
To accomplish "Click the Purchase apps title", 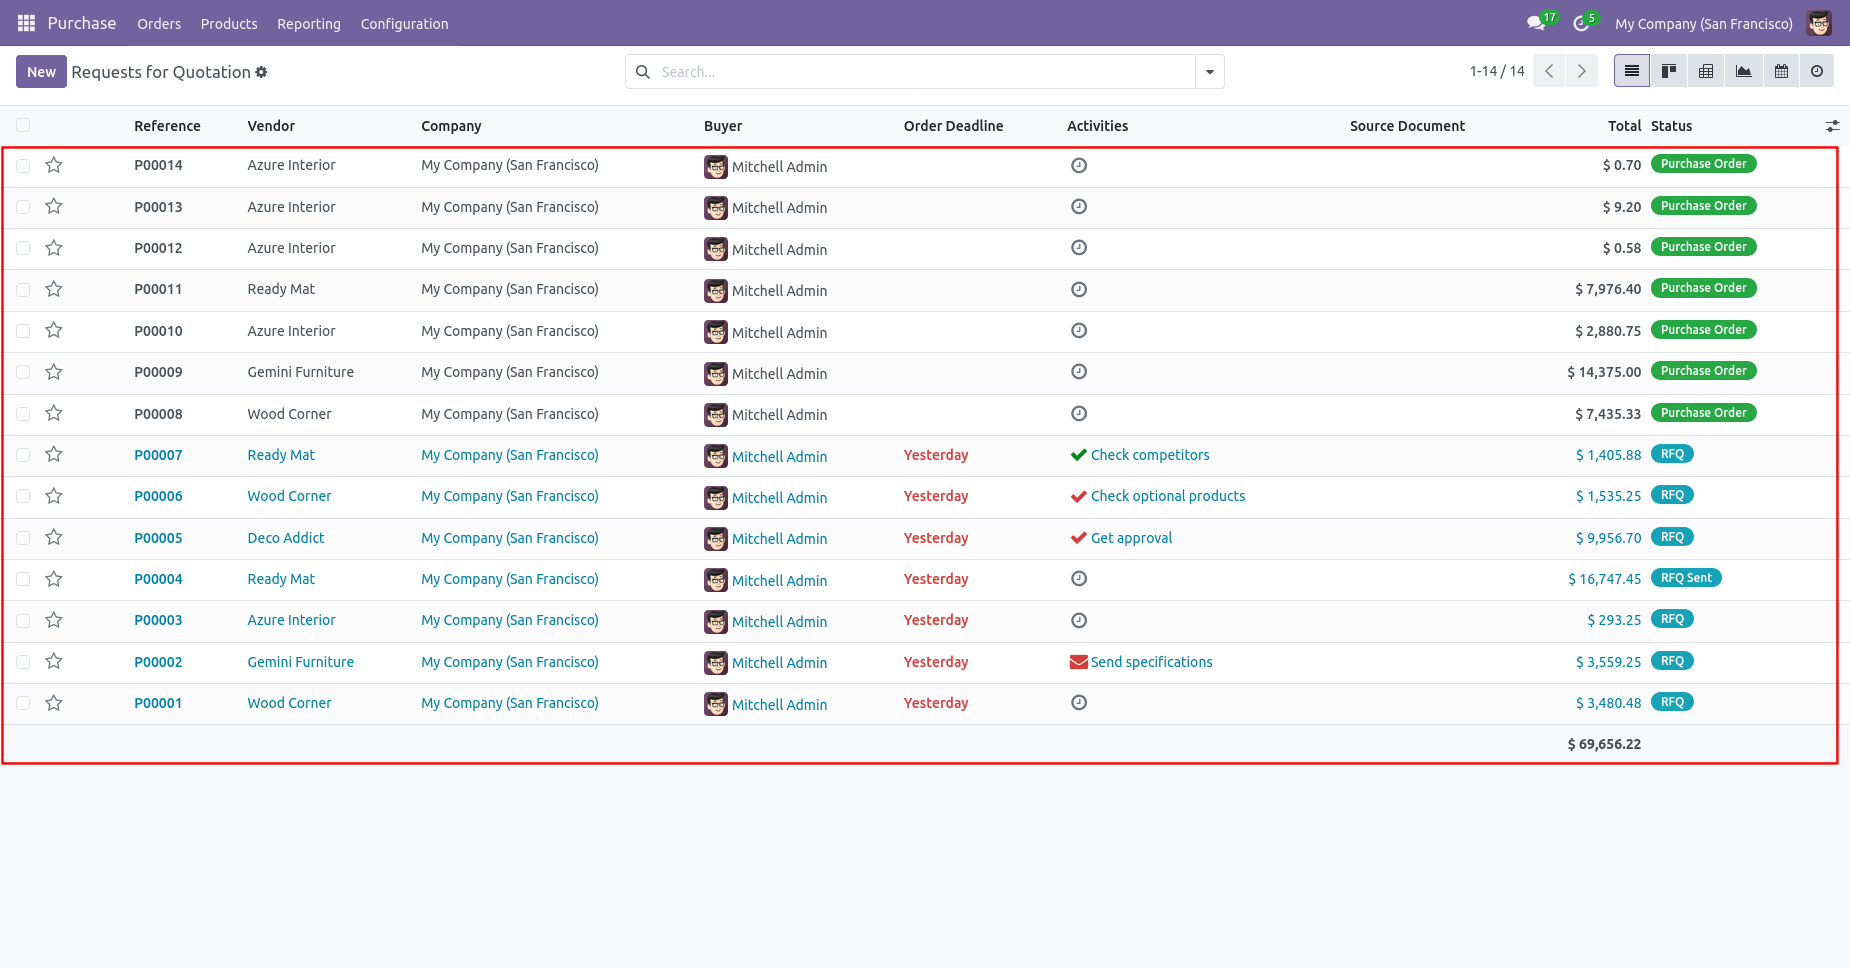I will pos(82,23).
